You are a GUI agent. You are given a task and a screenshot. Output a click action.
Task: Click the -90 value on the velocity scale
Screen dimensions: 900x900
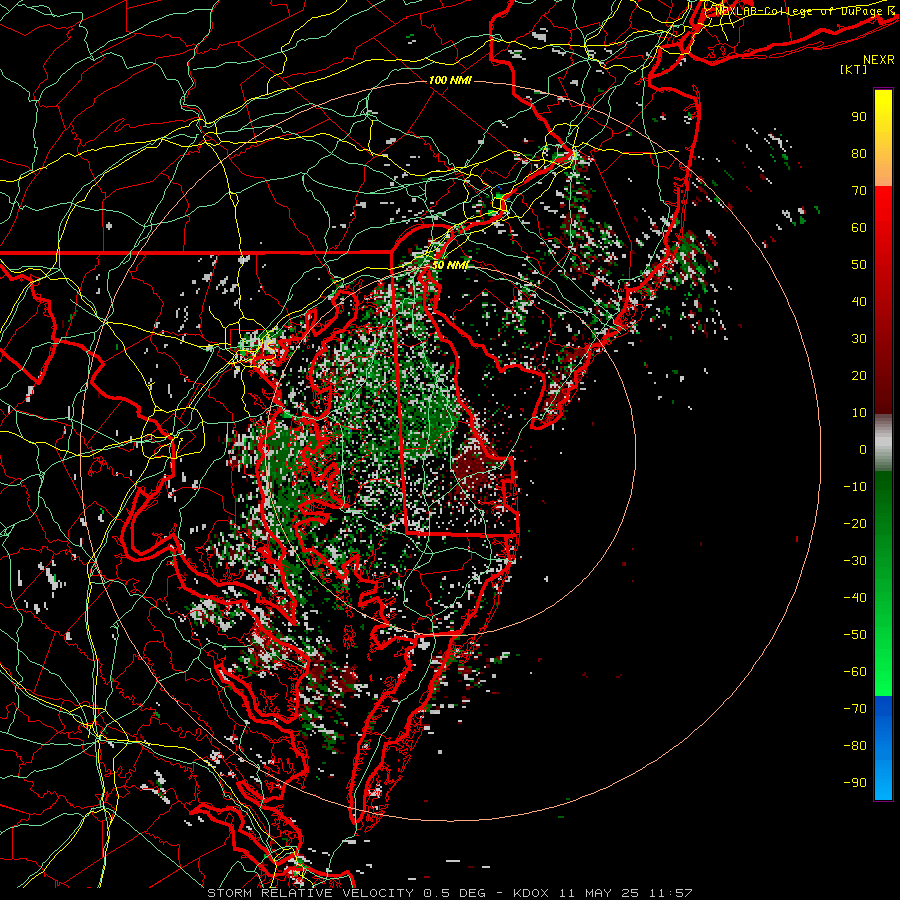click(855, 783)
